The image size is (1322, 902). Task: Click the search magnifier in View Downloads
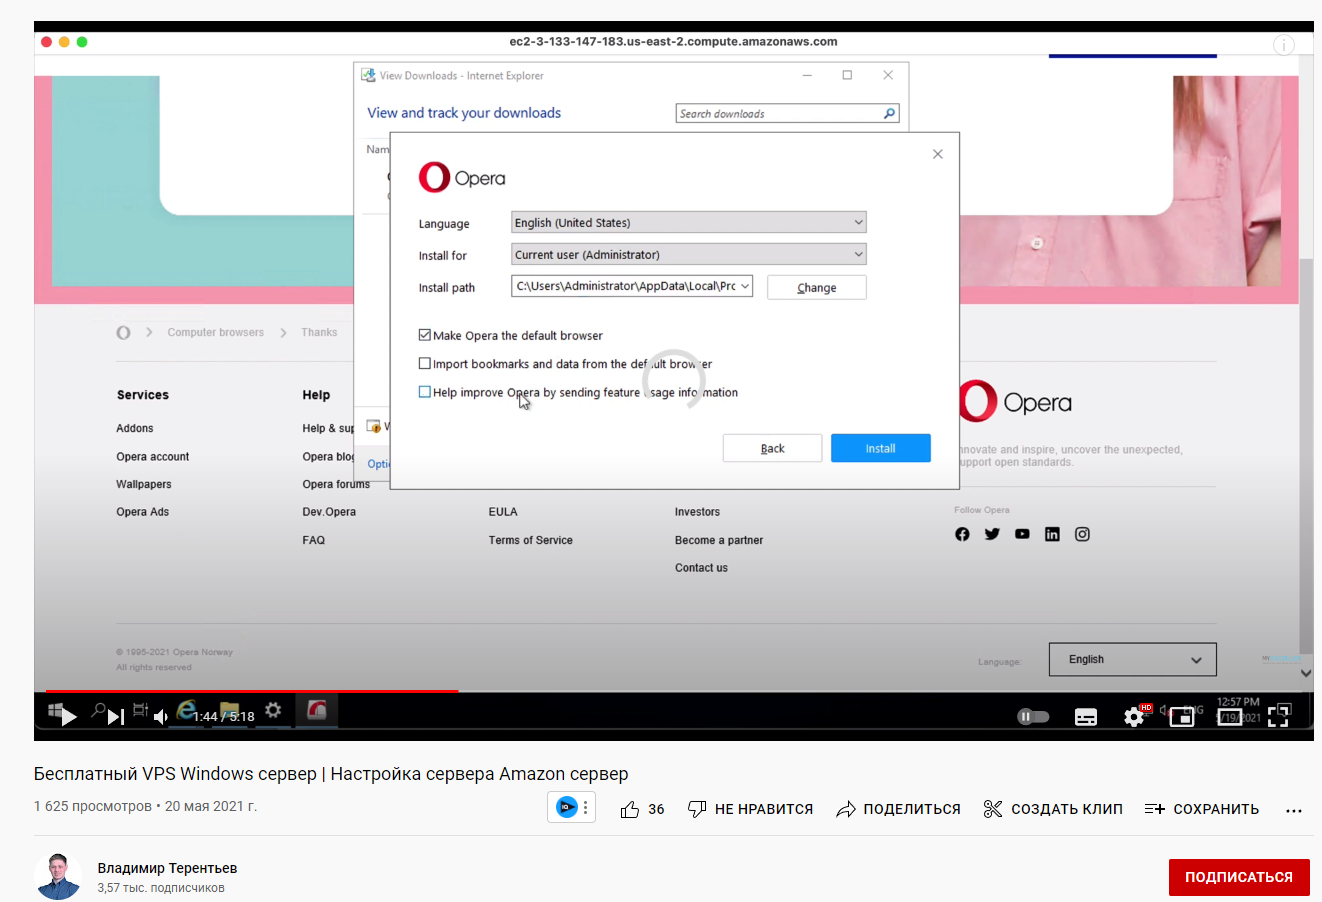pyautogui.click(x=889, y=114)
